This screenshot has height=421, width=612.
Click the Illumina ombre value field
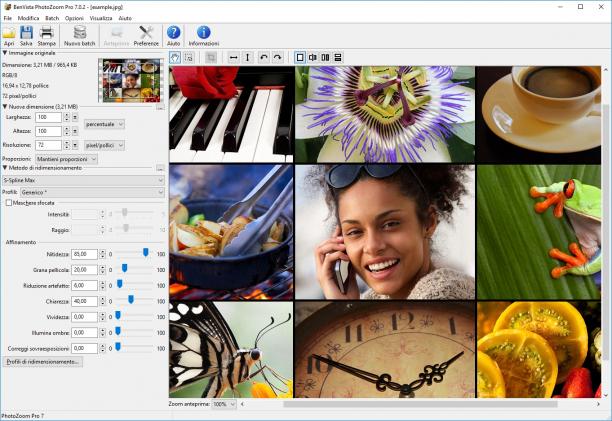[84, 332]
